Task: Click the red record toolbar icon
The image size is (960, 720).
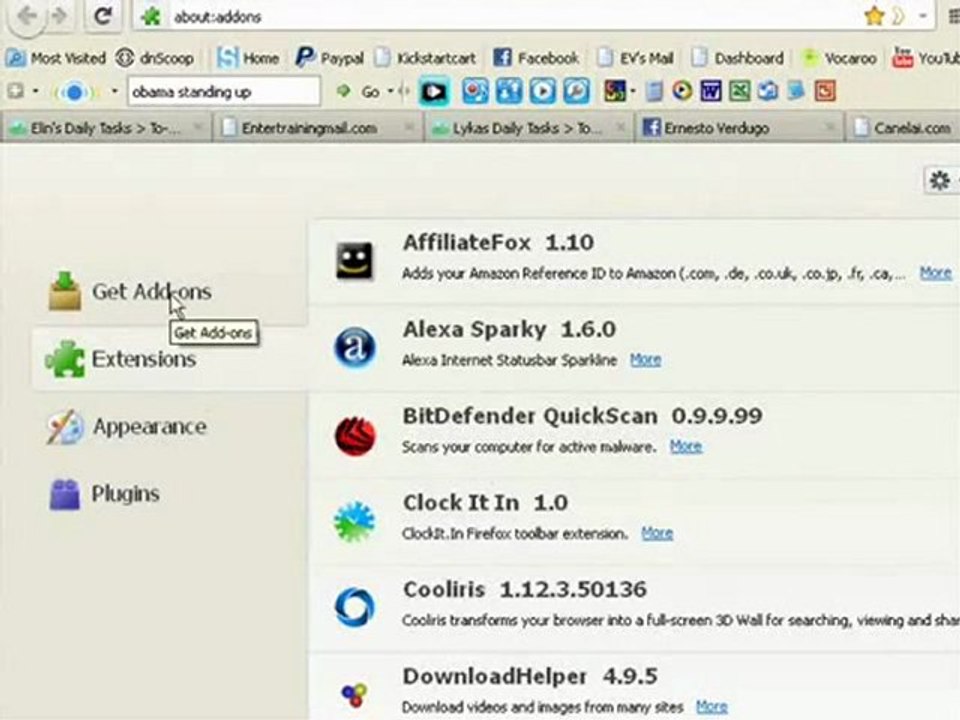Action: pyautogui.click(x=475, y=92)
